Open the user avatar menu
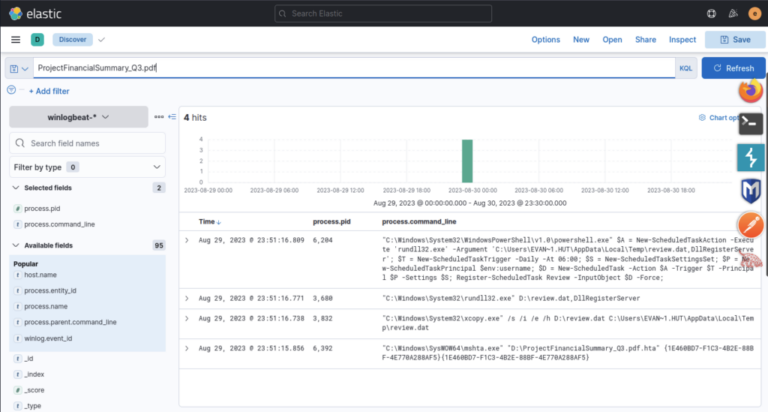The height and width of the screenshot is (412, 768). pos(754,13)
